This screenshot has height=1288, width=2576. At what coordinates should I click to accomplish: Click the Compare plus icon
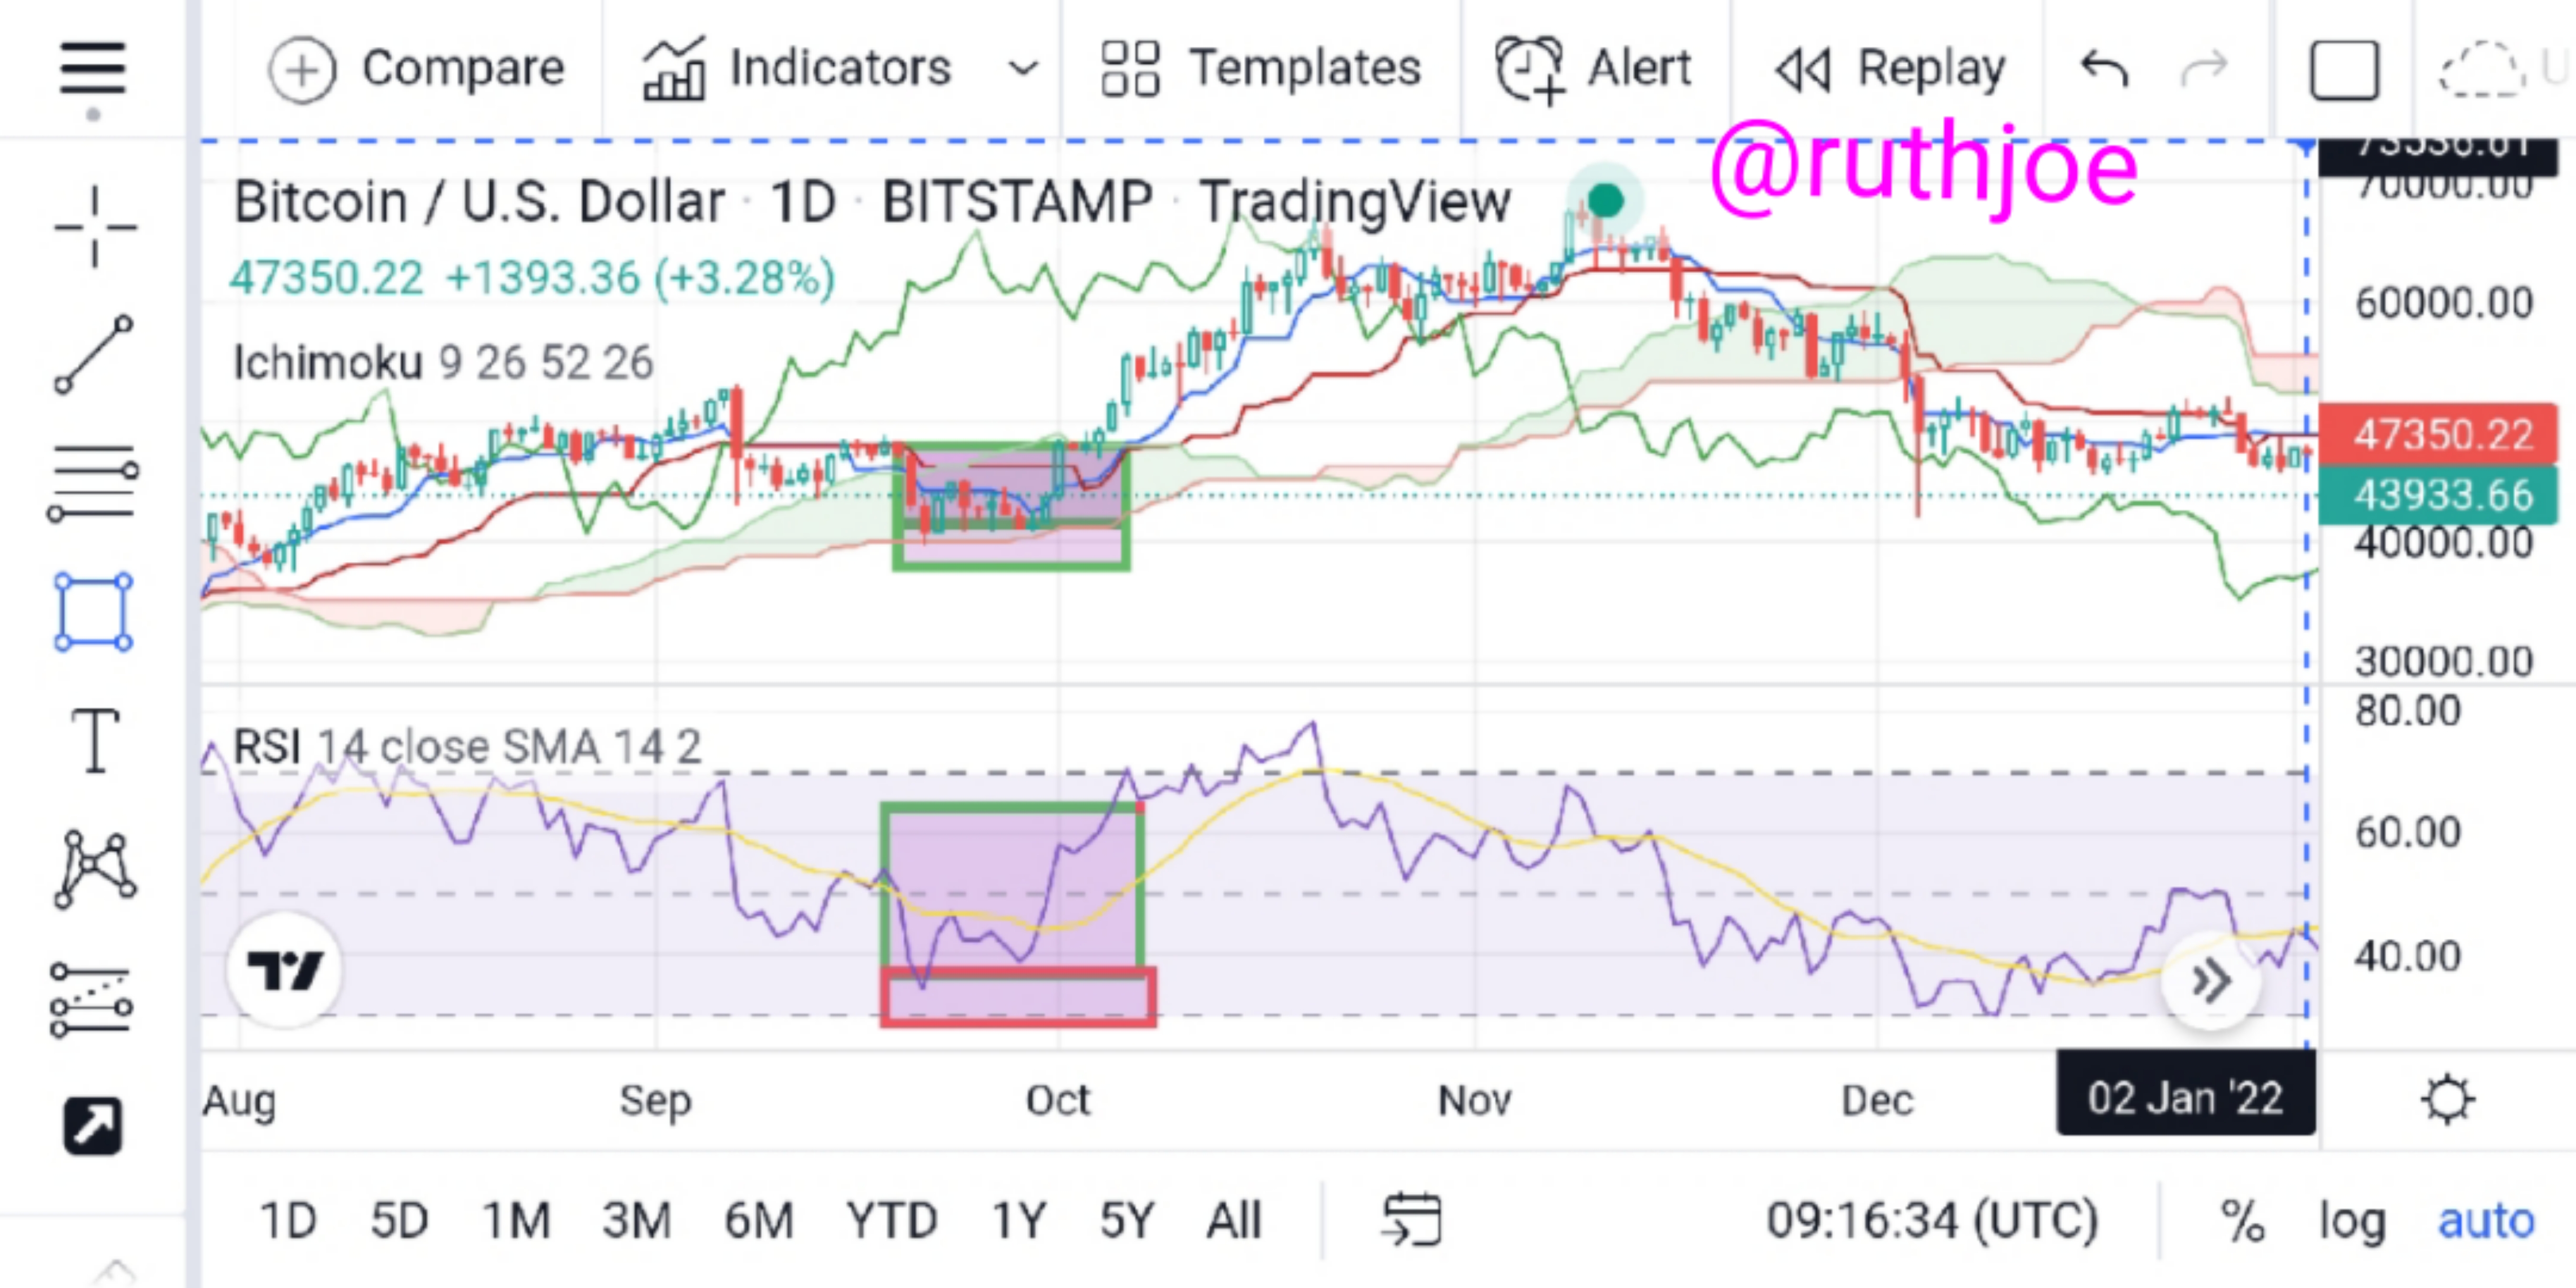coord(301,70)
